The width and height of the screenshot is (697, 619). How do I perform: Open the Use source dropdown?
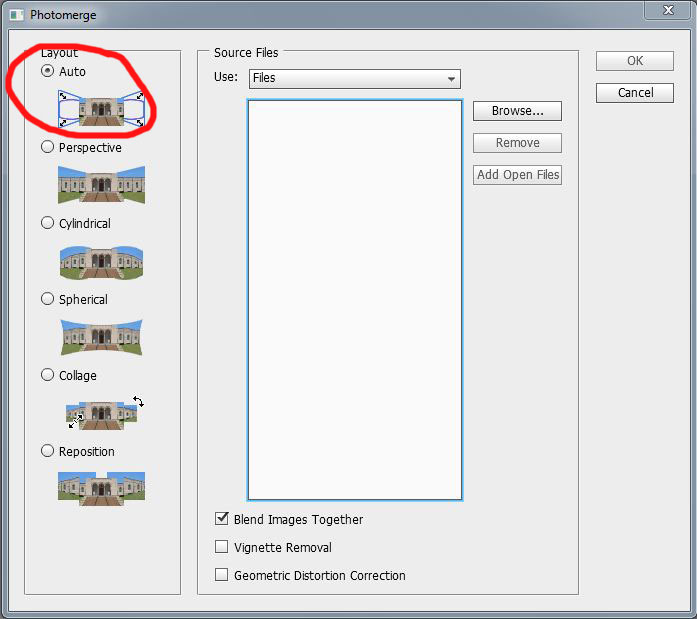[355, 79]
